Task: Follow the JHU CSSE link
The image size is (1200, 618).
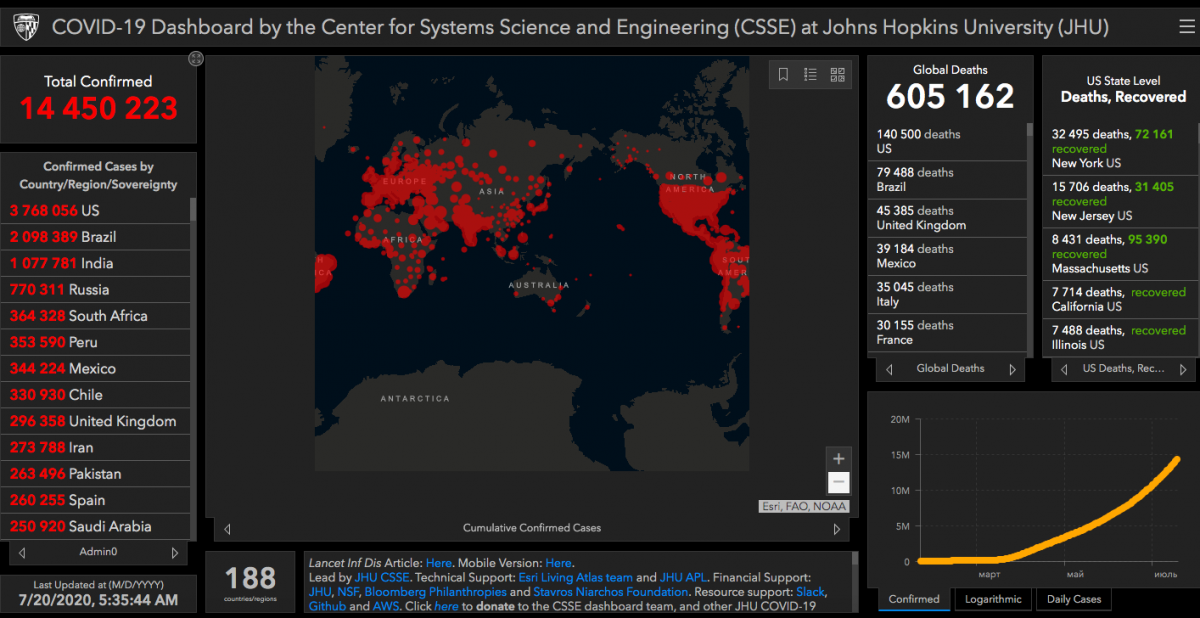Action: click(x=381, y=577)
